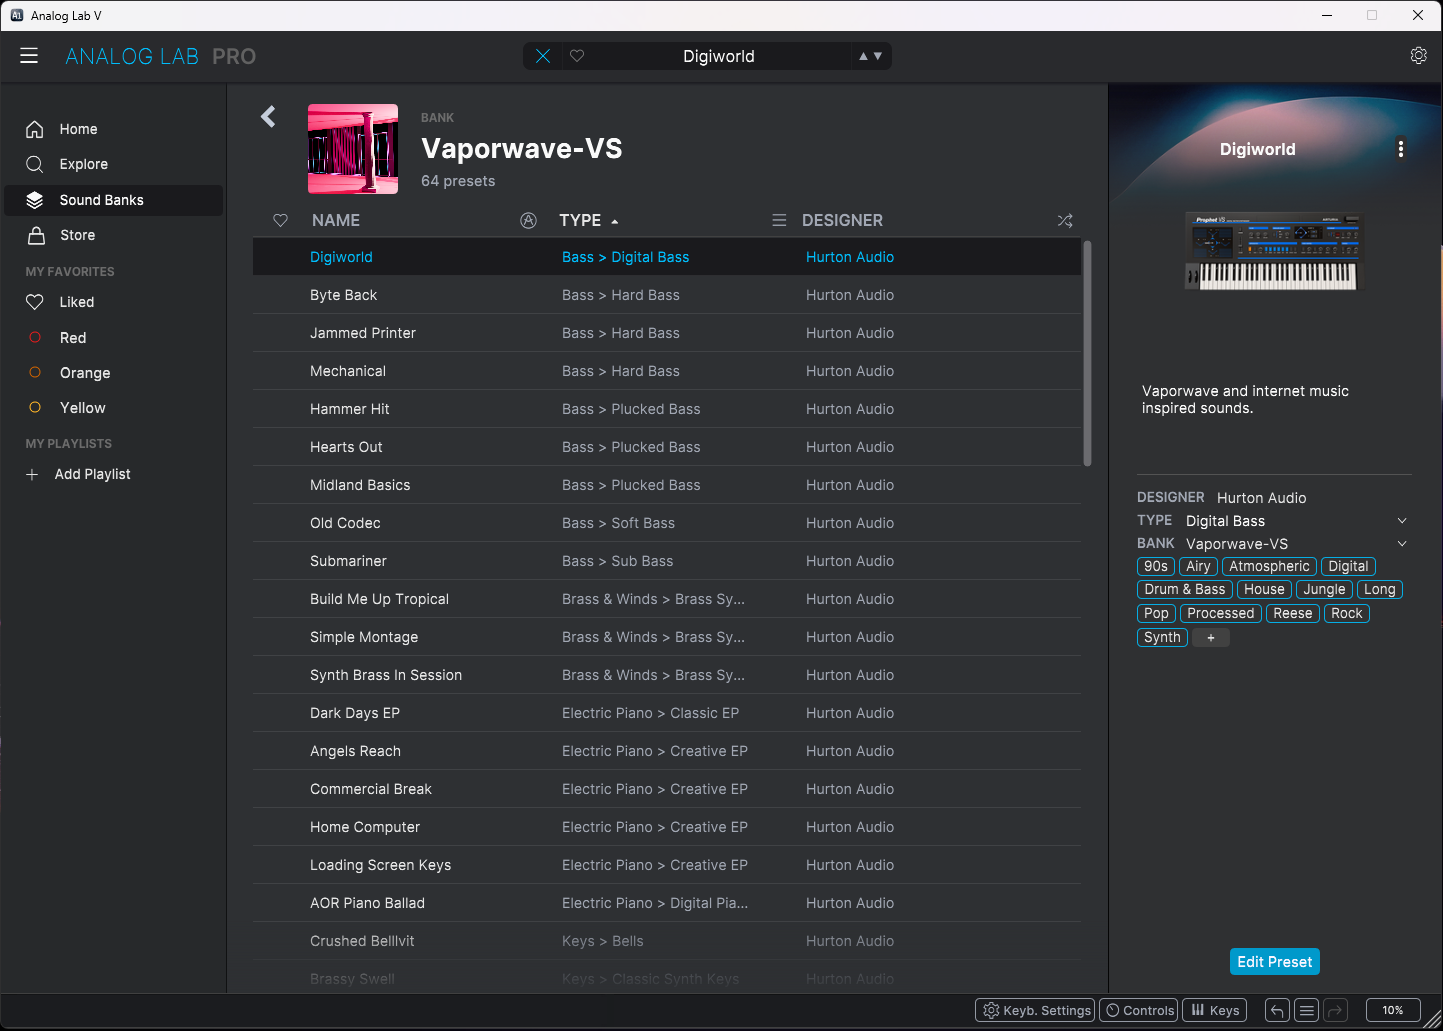Add a new tag with plus button

tap(1211, 637)
